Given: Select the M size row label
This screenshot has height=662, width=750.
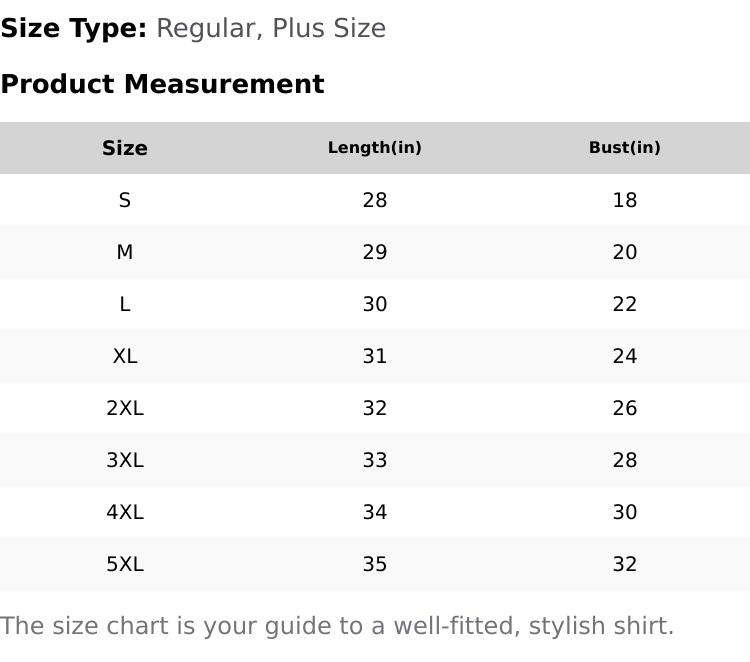Looking at the screenshot, I should (125, 252).
